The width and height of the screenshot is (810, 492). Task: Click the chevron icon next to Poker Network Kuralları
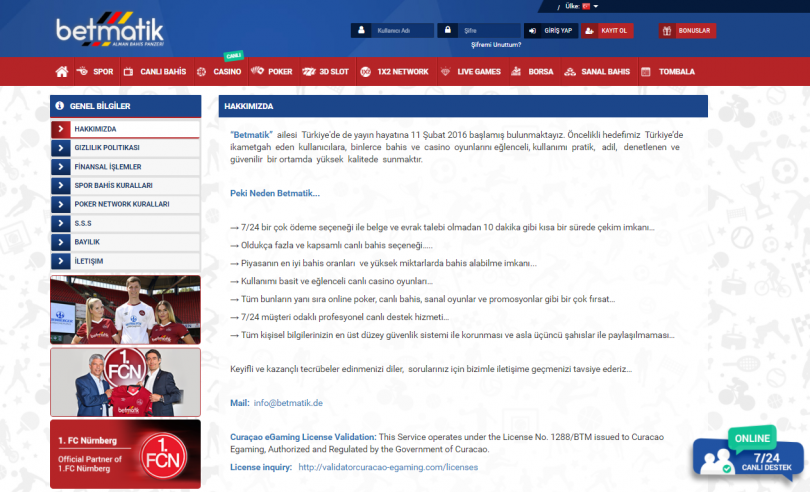coord(60,204)
